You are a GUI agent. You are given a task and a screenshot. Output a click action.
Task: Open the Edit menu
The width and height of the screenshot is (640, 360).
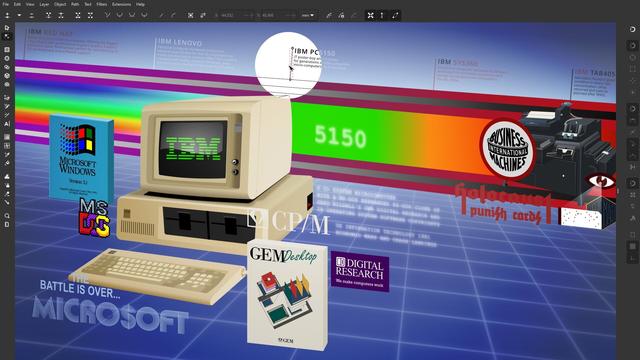[x=17, y=4]
